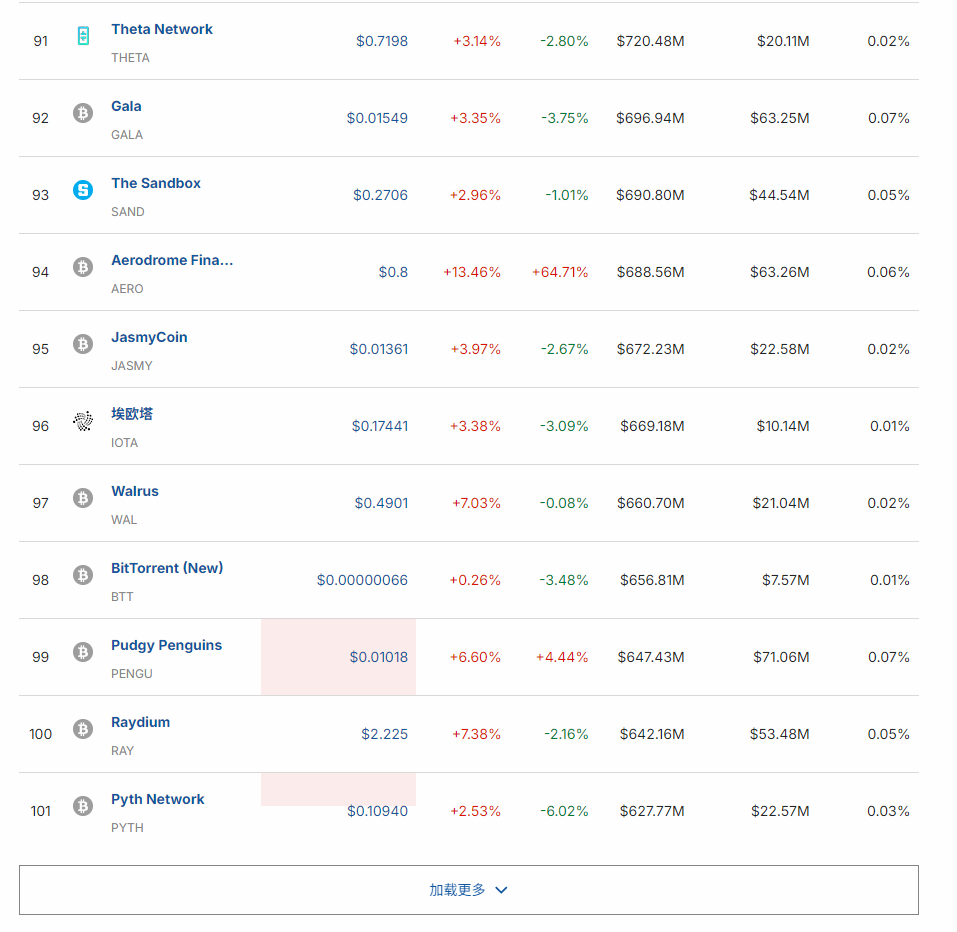Click BitTorrent price $0.00000066
Viewport: 957px width, 932px height.
coord(363,580)
